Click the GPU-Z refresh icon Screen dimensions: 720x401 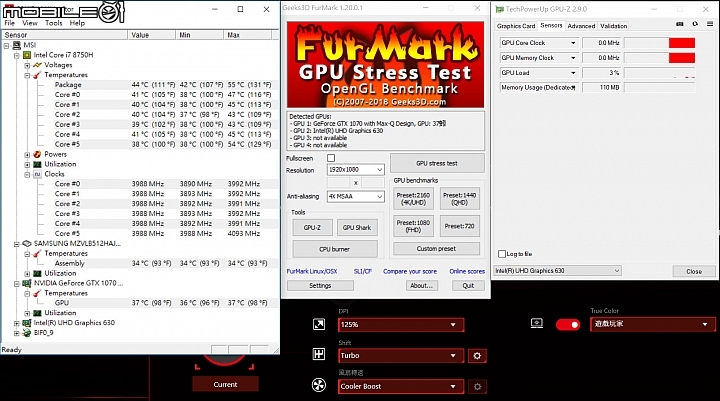point(695,24)
